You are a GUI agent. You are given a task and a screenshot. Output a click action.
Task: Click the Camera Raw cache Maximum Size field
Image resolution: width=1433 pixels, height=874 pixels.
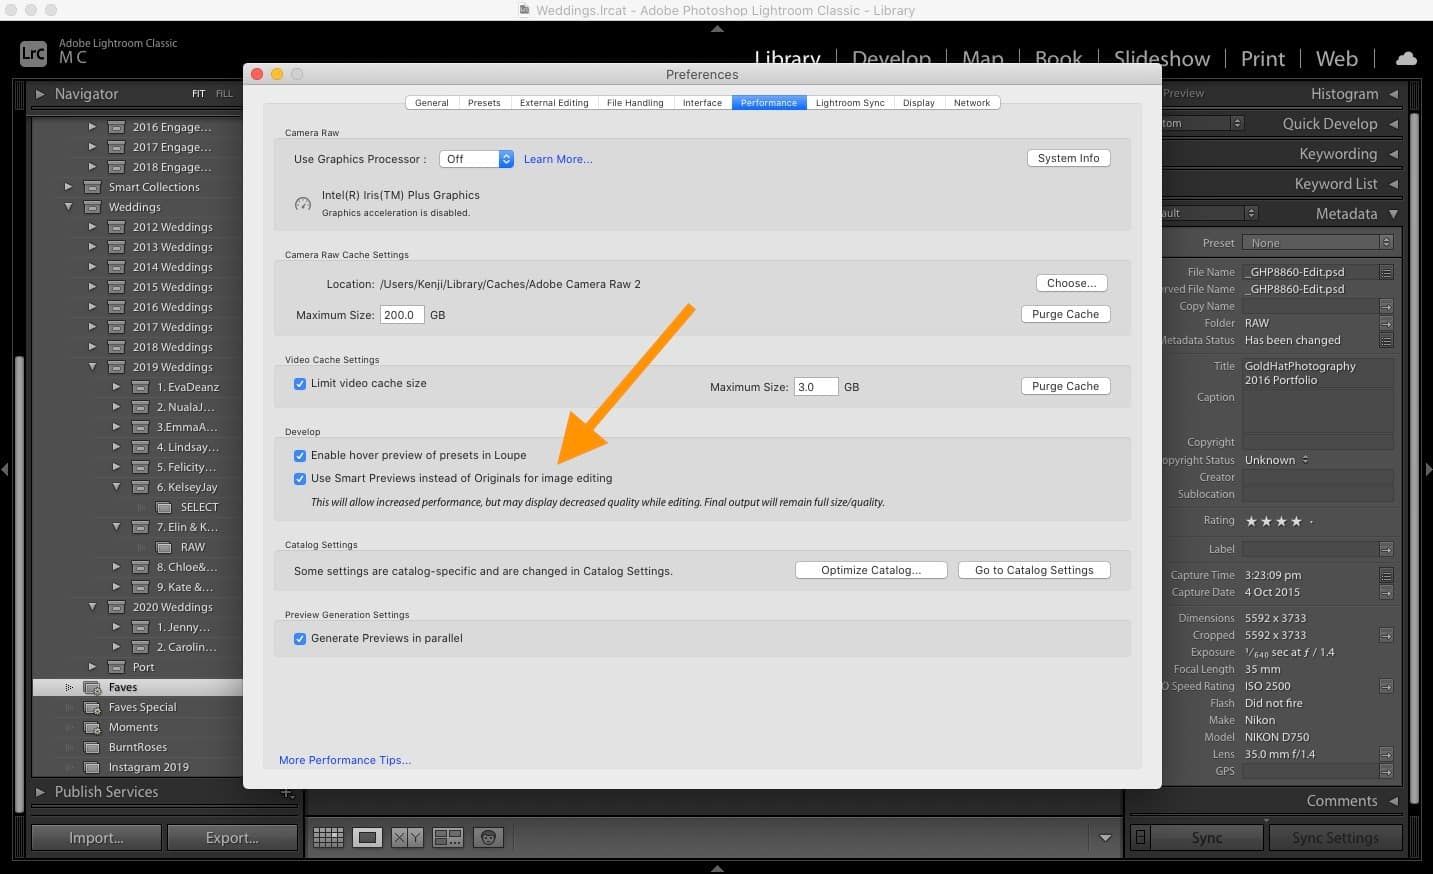point(402,315)
